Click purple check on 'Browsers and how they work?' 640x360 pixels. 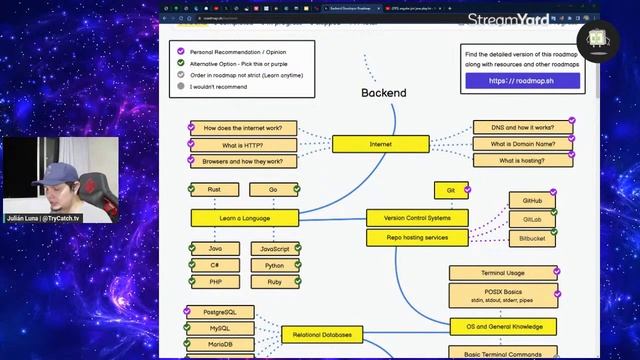(191, 160)
